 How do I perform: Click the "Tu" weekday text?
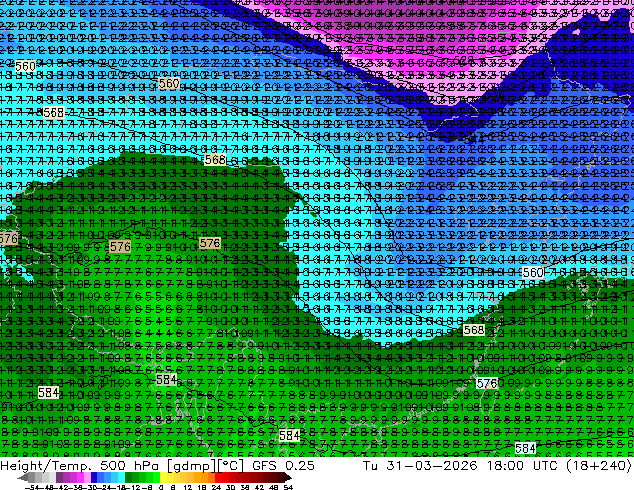pyautogui.click(x=371, y=466)
